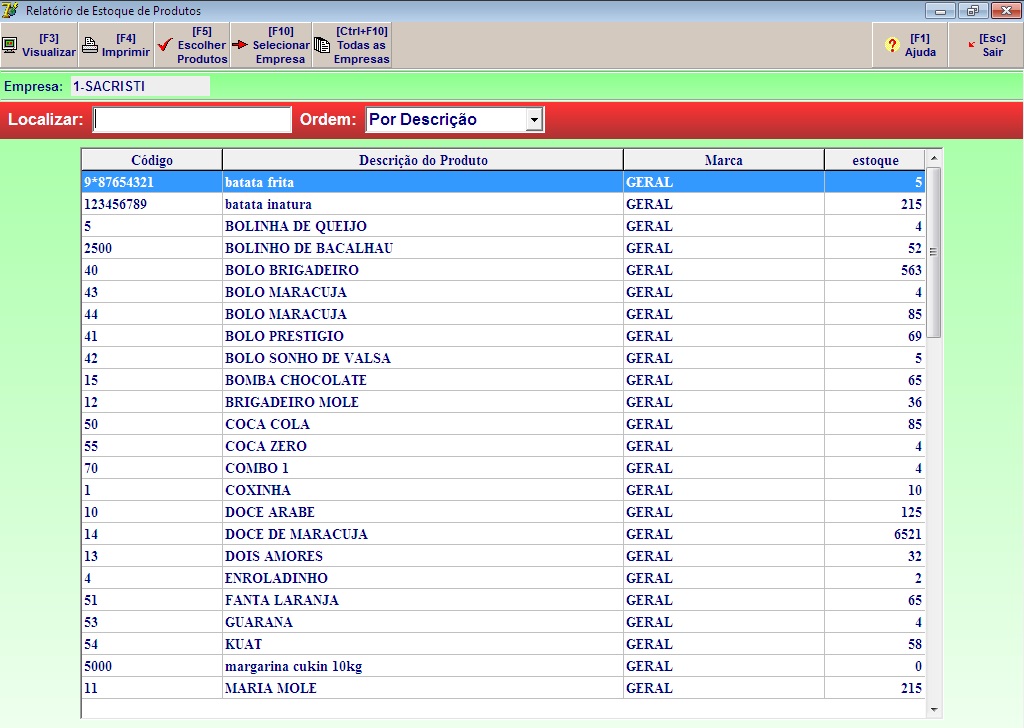Click the Visualizar monitor icon
The image size is (1024, 728).
click(9, 45)
